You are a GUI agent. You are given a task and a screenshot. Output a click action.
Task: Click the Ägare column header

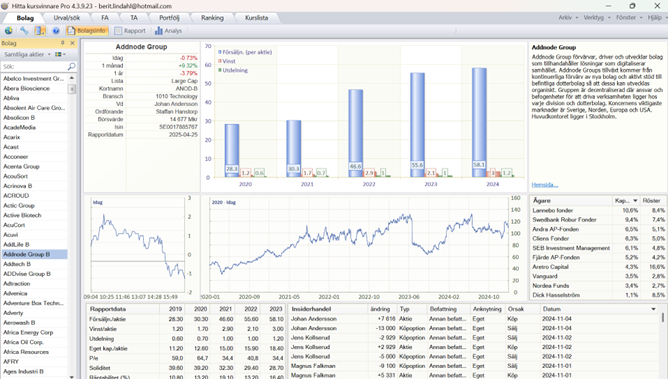pyautogui.click(x=571, y=201)
